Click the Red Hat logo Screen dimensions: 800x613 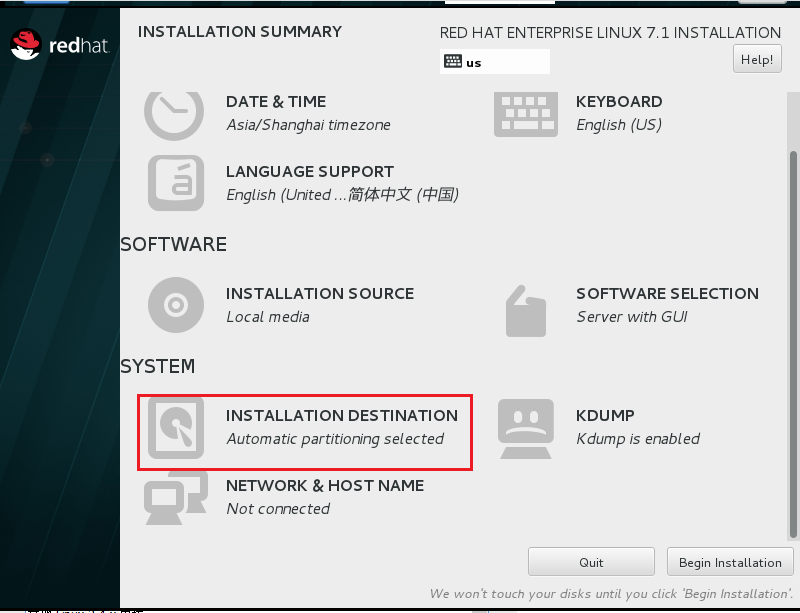point(60,44)
